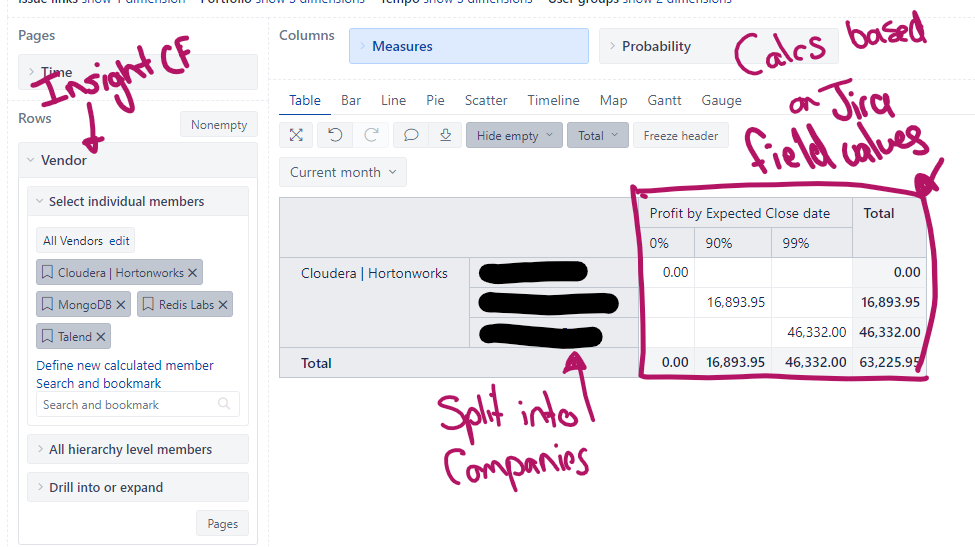Switch to the Timeline tab
This screenshot has width=975, height=547.
(553, 100)
